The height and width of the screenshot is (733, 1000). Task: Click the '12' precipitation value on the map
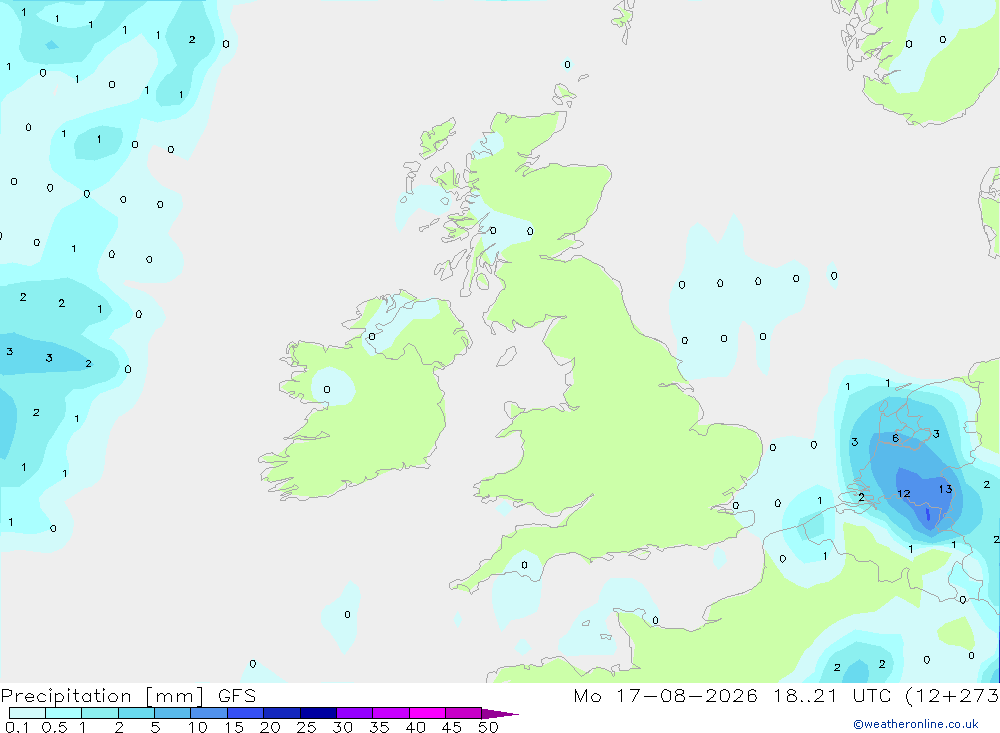coord(904,493)
